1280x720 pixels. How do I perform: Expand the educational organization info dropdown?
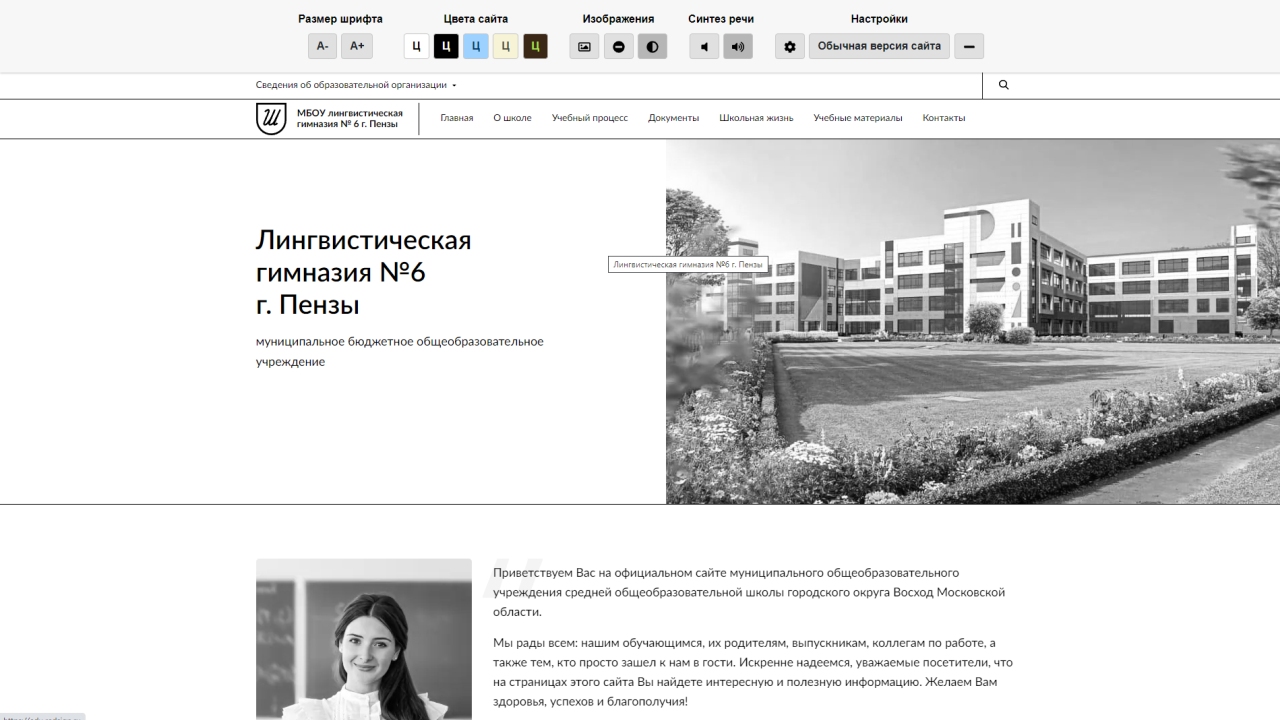(356, 85)
